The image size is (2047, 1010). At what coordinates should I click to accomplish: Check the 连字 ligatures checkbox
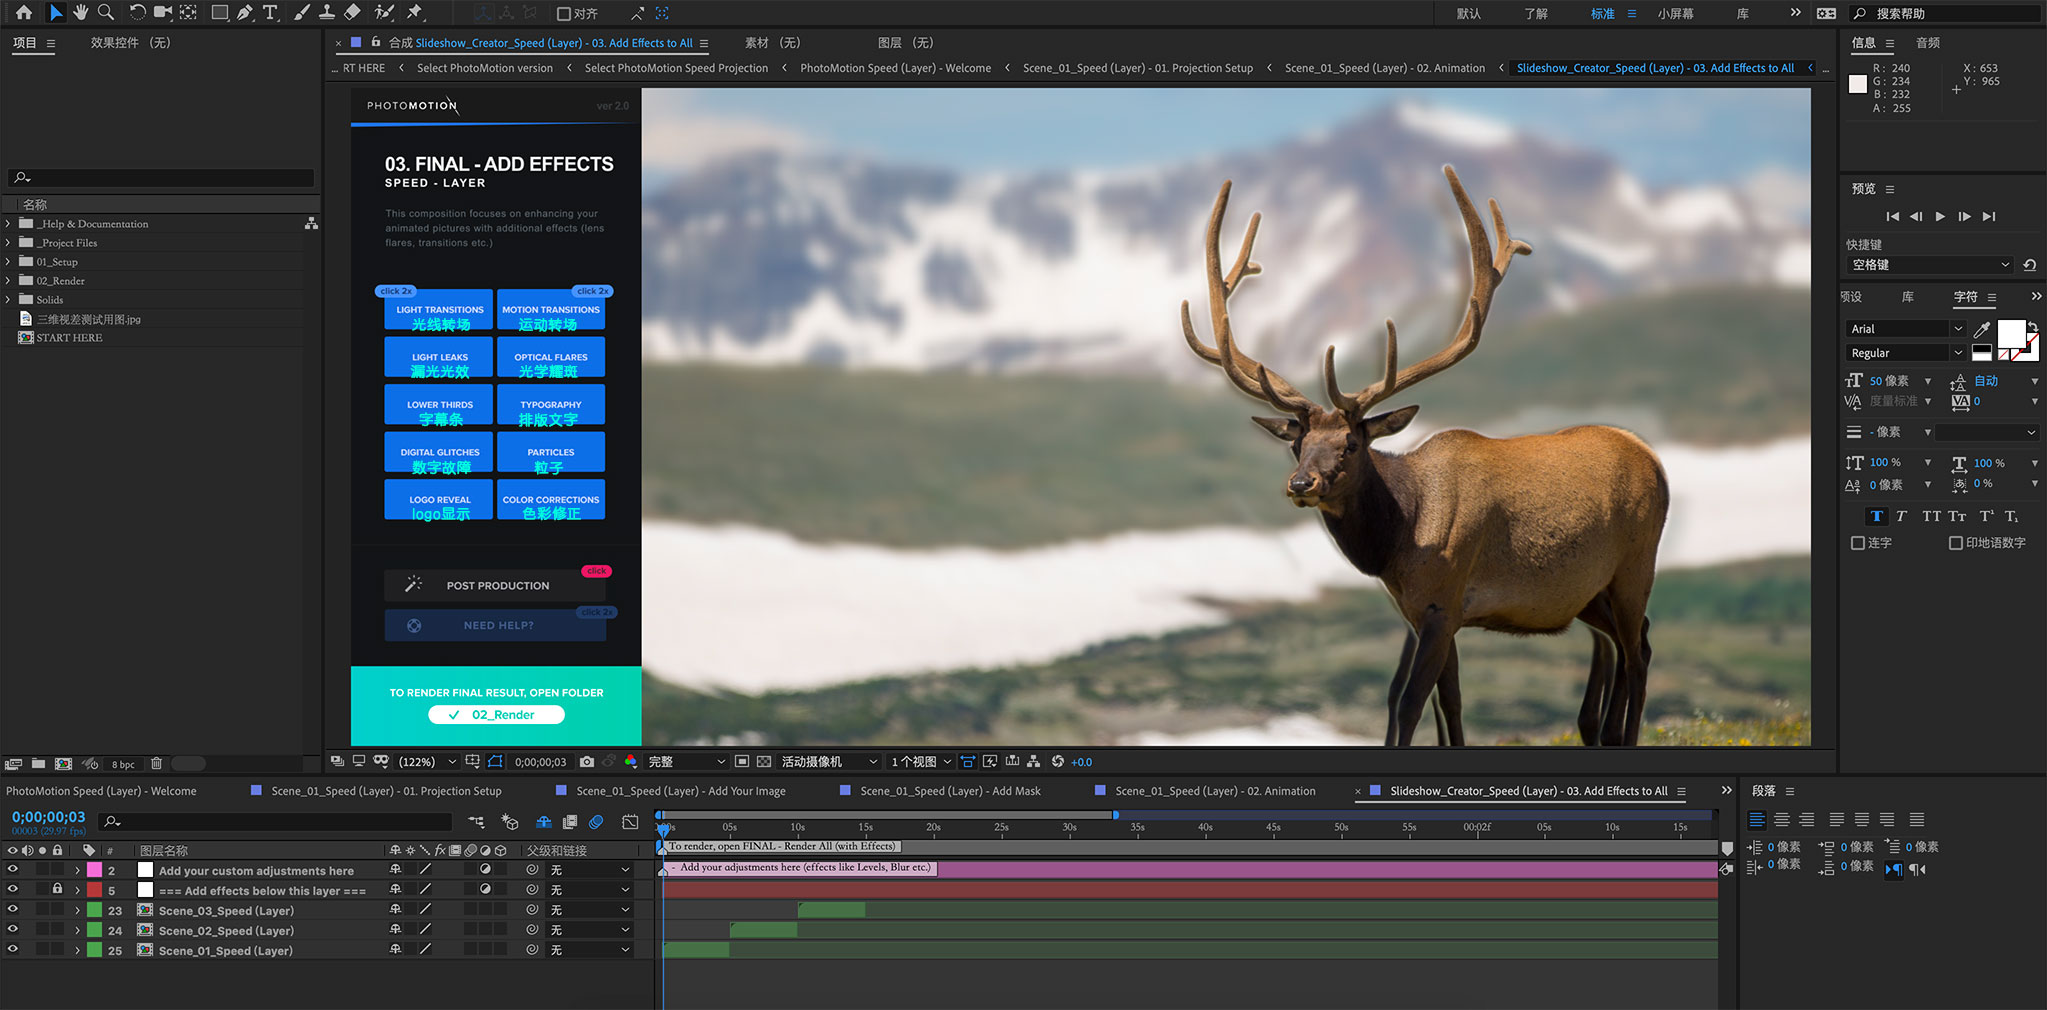tap(1858, 543)
